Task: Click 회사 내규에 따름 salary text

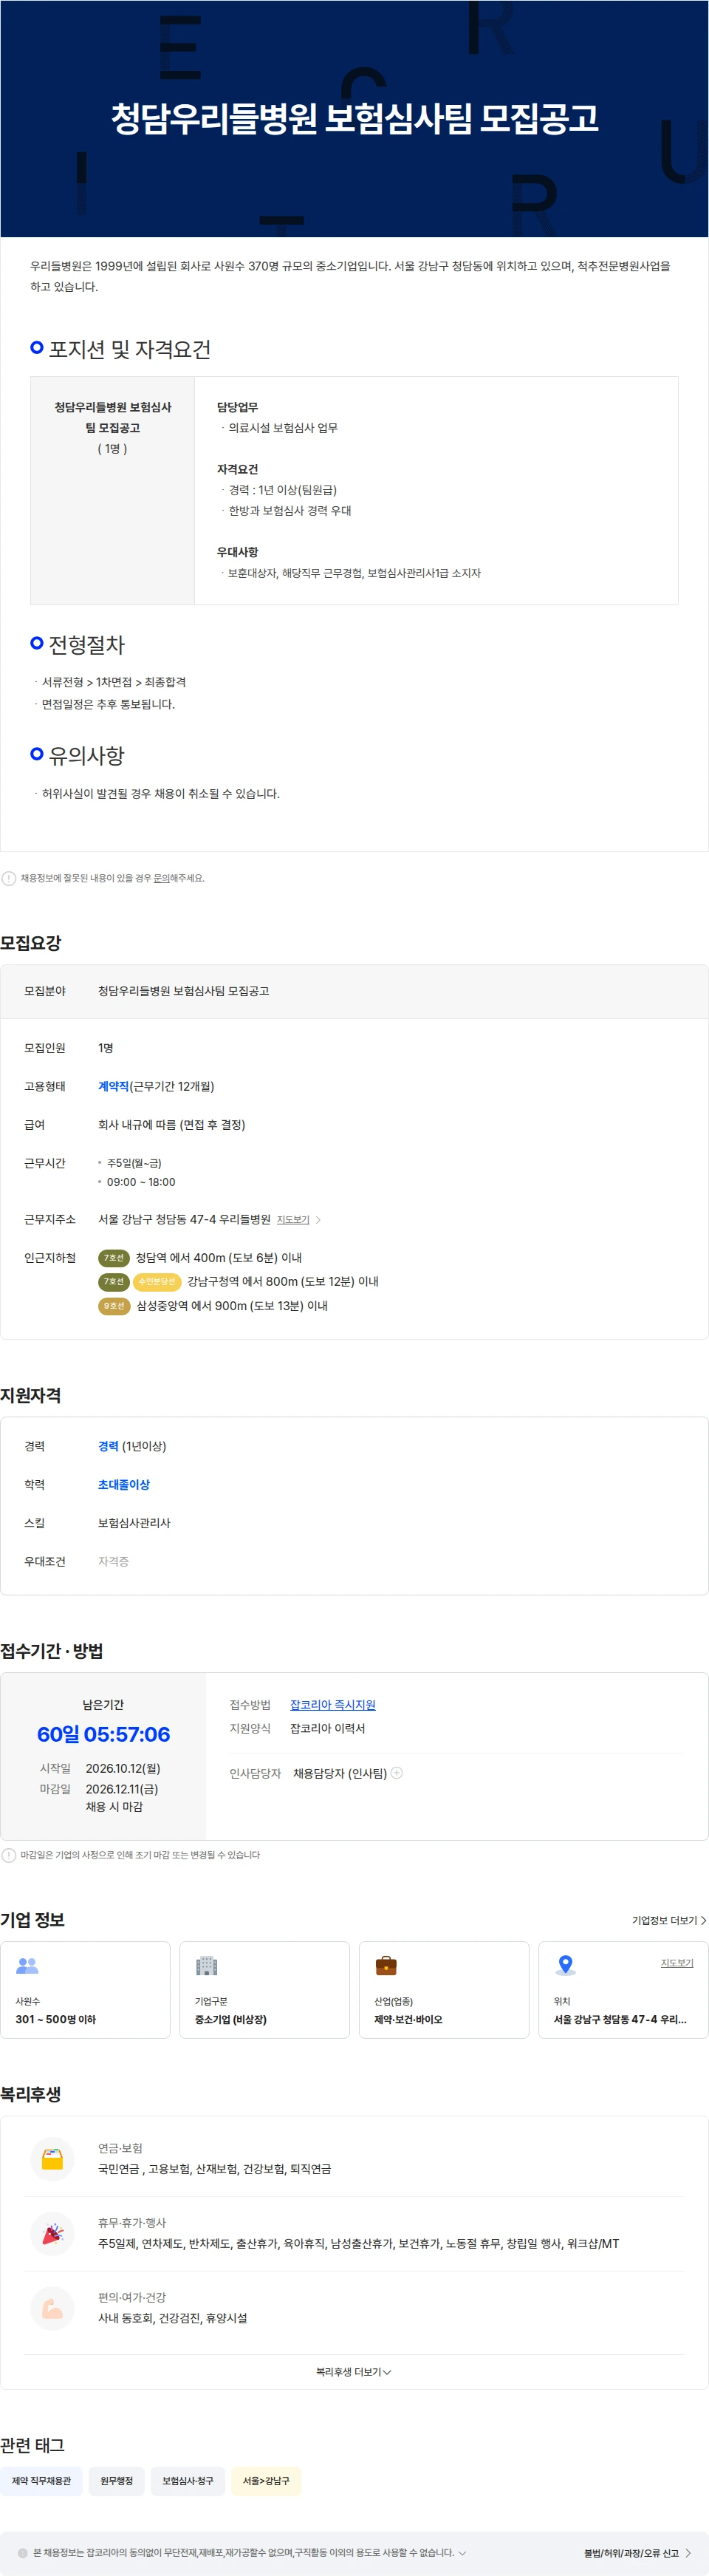Action: pyautogui.click(x=171, y=1125)
